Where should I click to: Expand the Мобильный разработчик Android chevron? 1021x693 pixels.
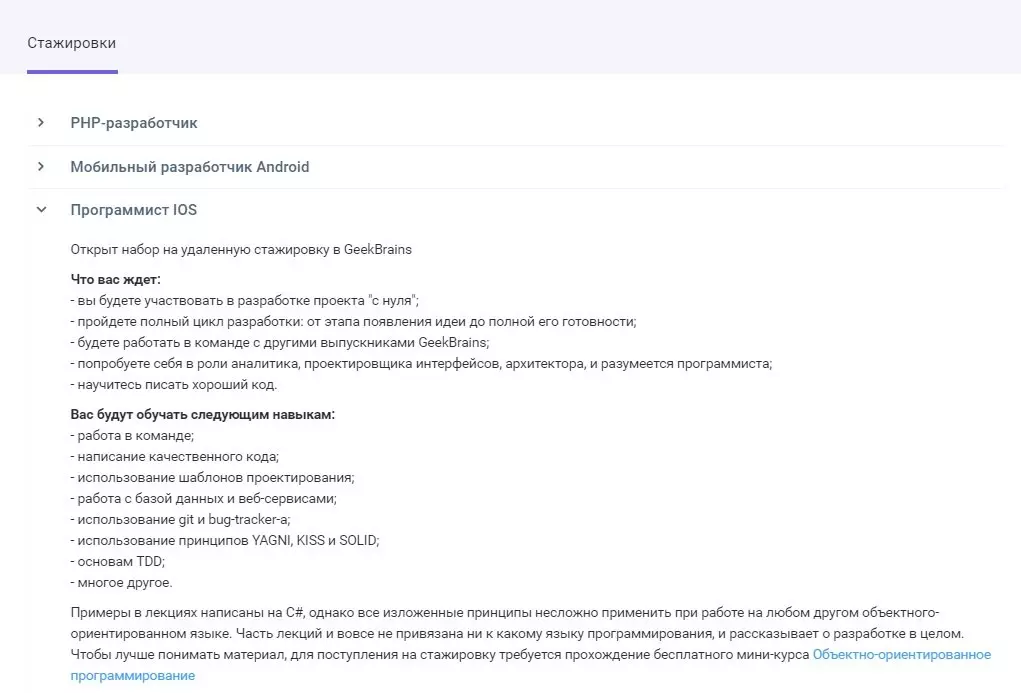(x=41, y=167)
